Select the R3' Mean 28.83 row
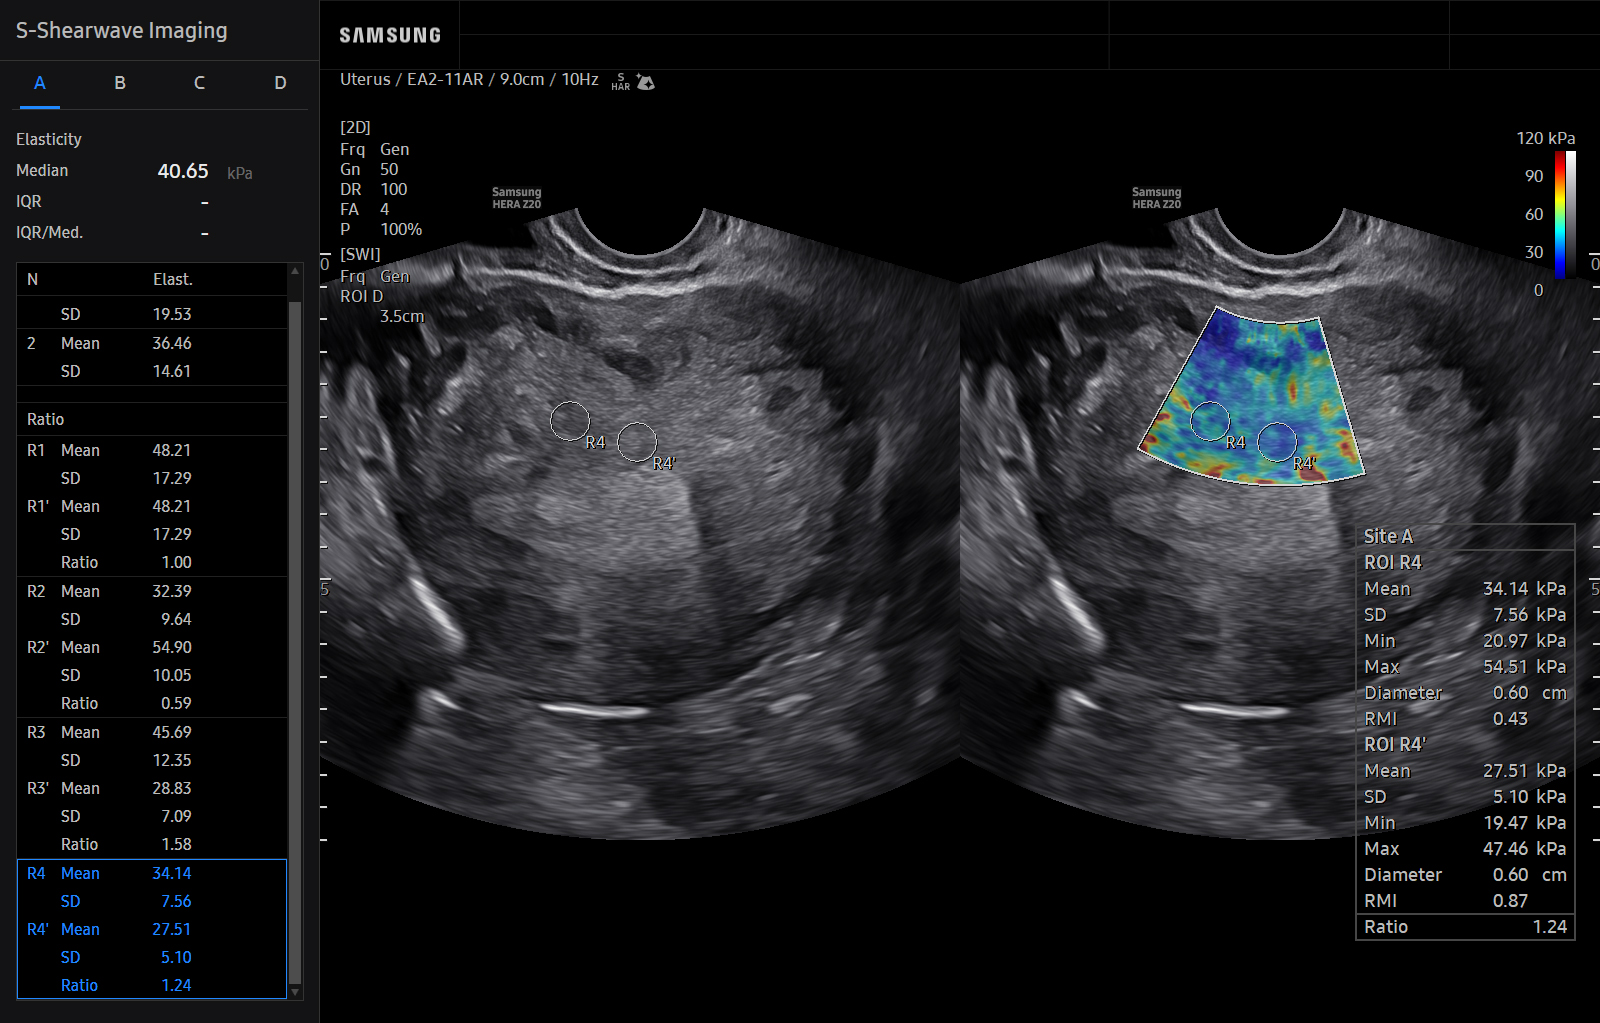Screen dimensions: 1600x1023 click(x=152, y=788)
